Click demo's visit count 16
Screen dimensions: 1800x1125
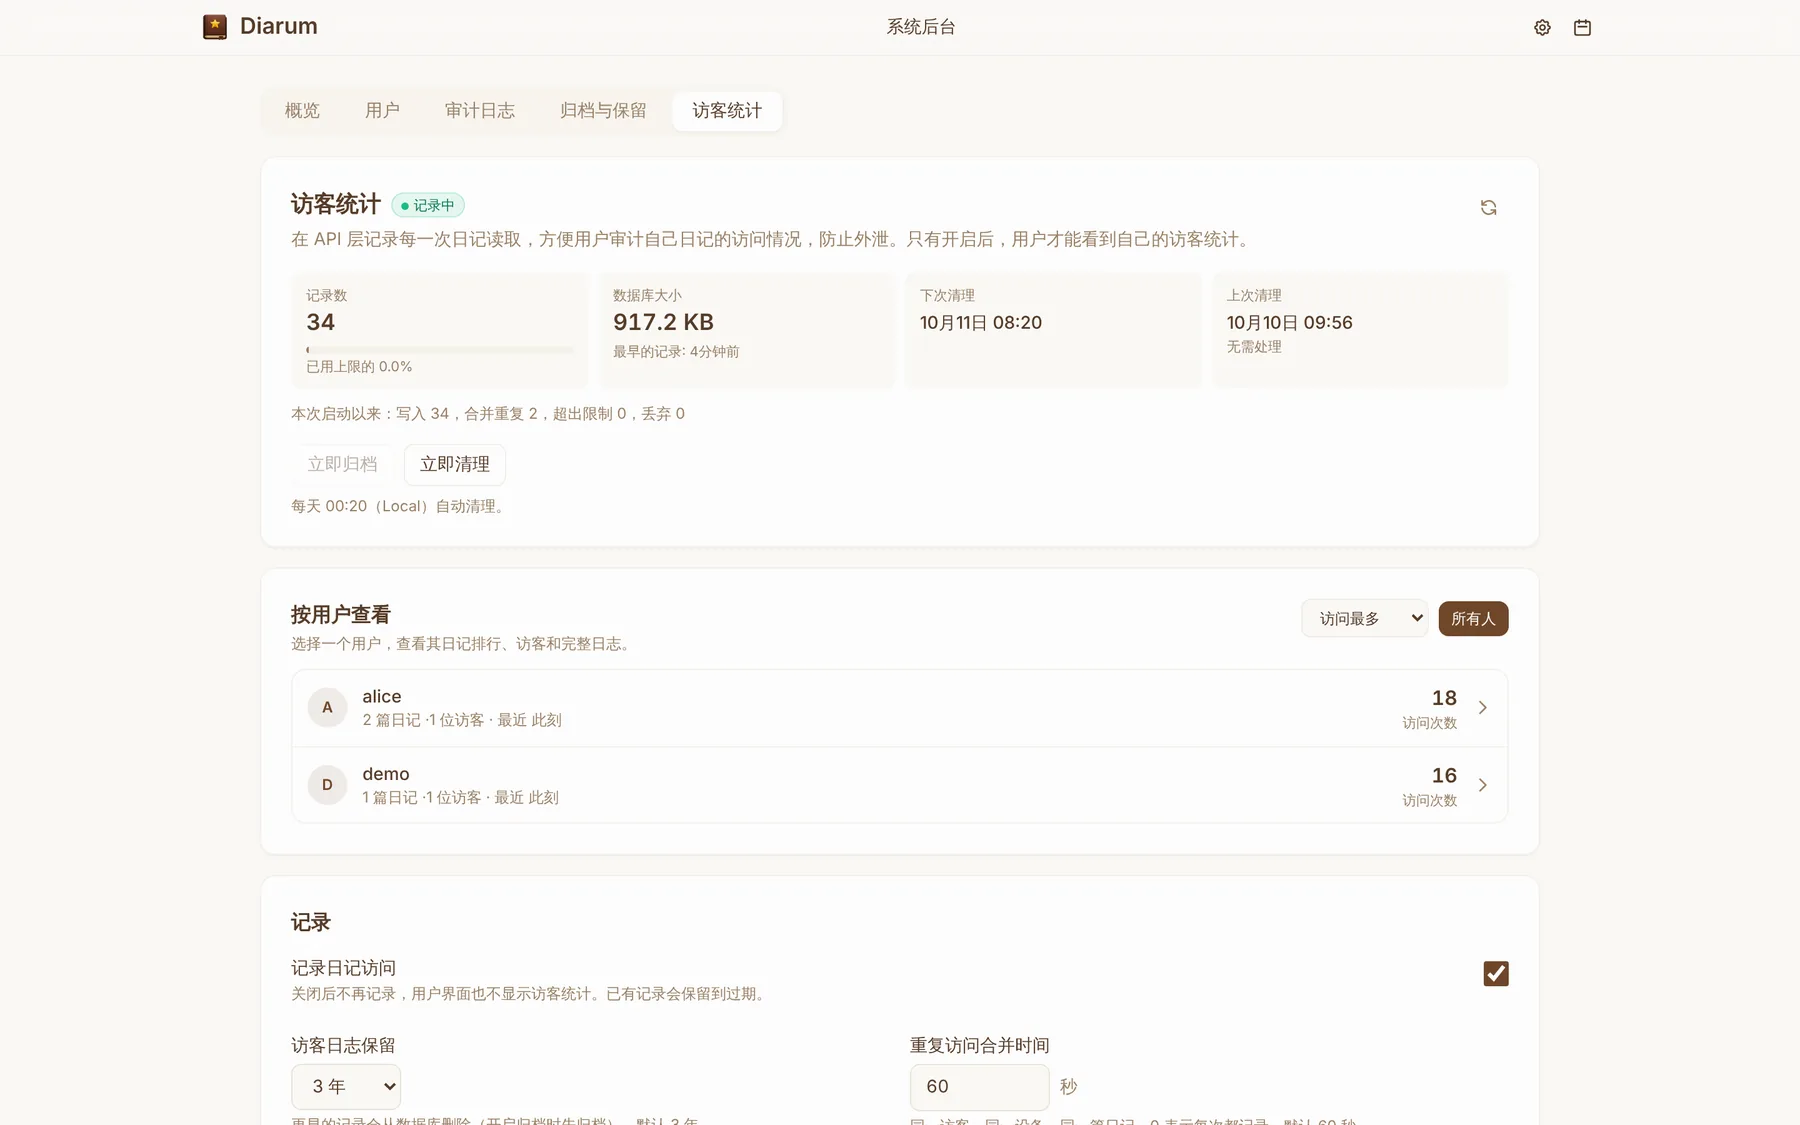(1444, 776)
